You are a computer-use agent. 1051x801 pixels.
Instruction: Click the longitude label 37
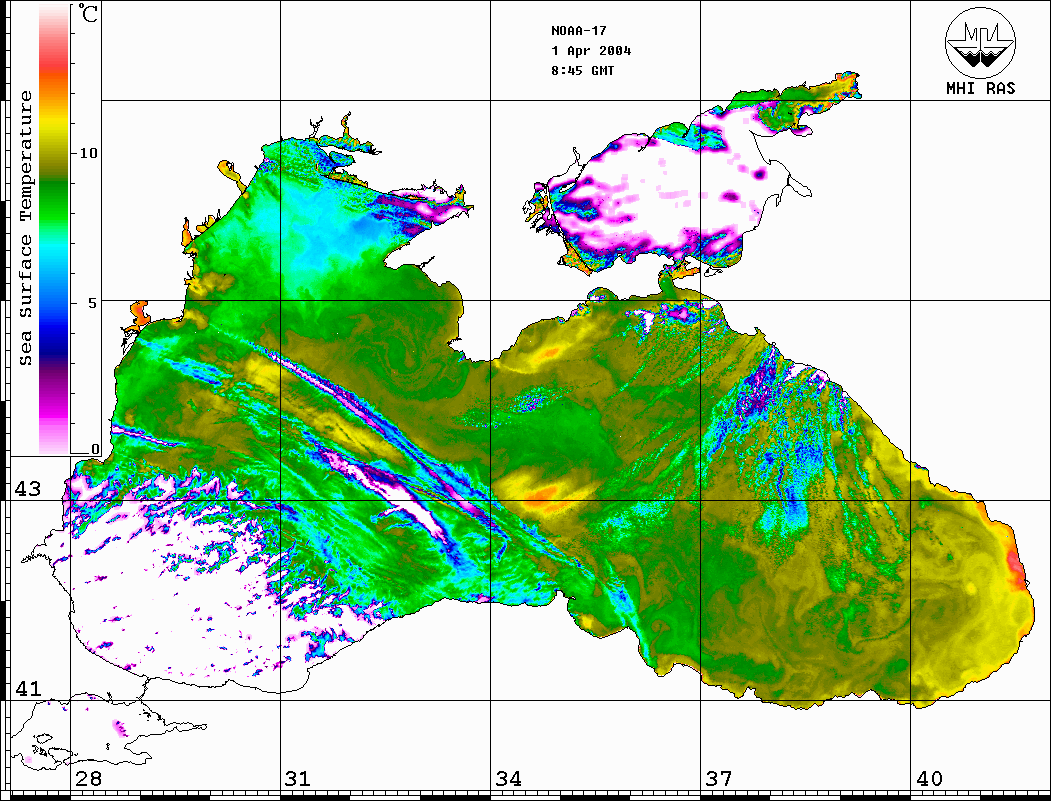coord(719,779)
